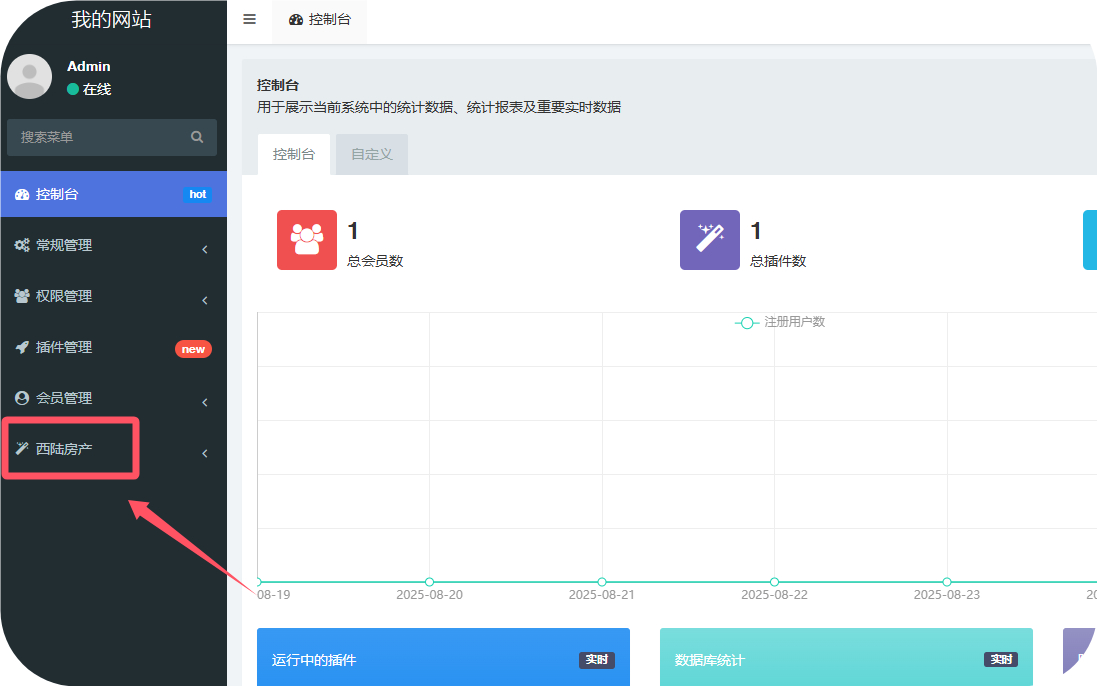Select the 控制台 dashboard icon in the sidebar
The height and width of the screenshot is (686, 1097).
(x=21, y=194)
